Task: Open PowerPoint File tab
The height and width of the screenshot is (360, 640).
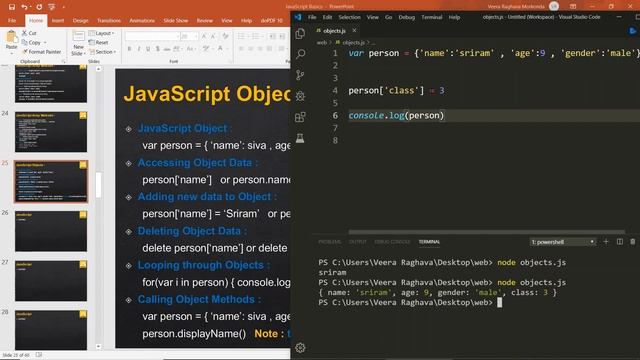Action: coord(12,20)
